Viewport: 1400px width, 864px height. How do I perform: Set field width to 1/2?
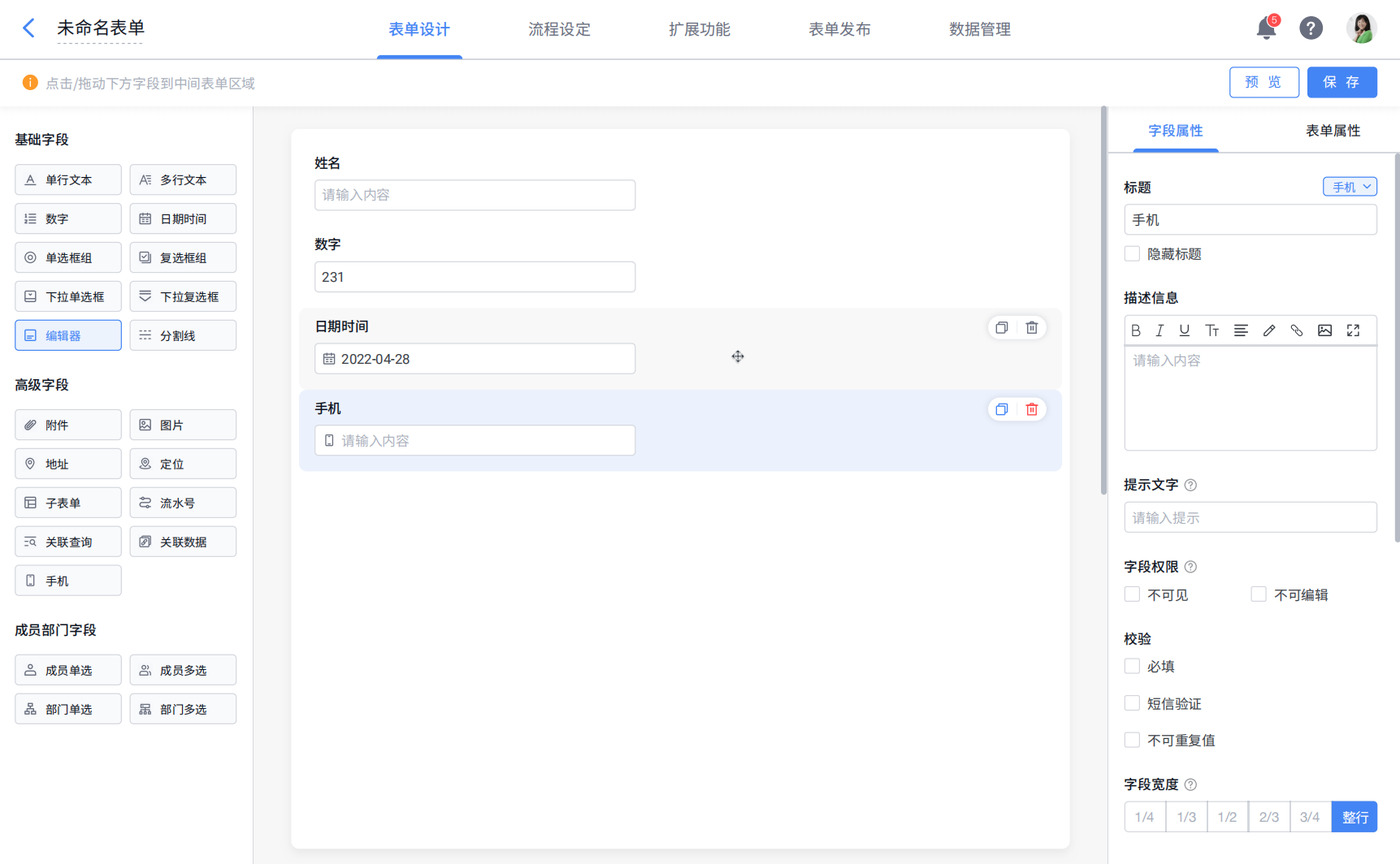pyautogui.click(x=1227, y=817)
